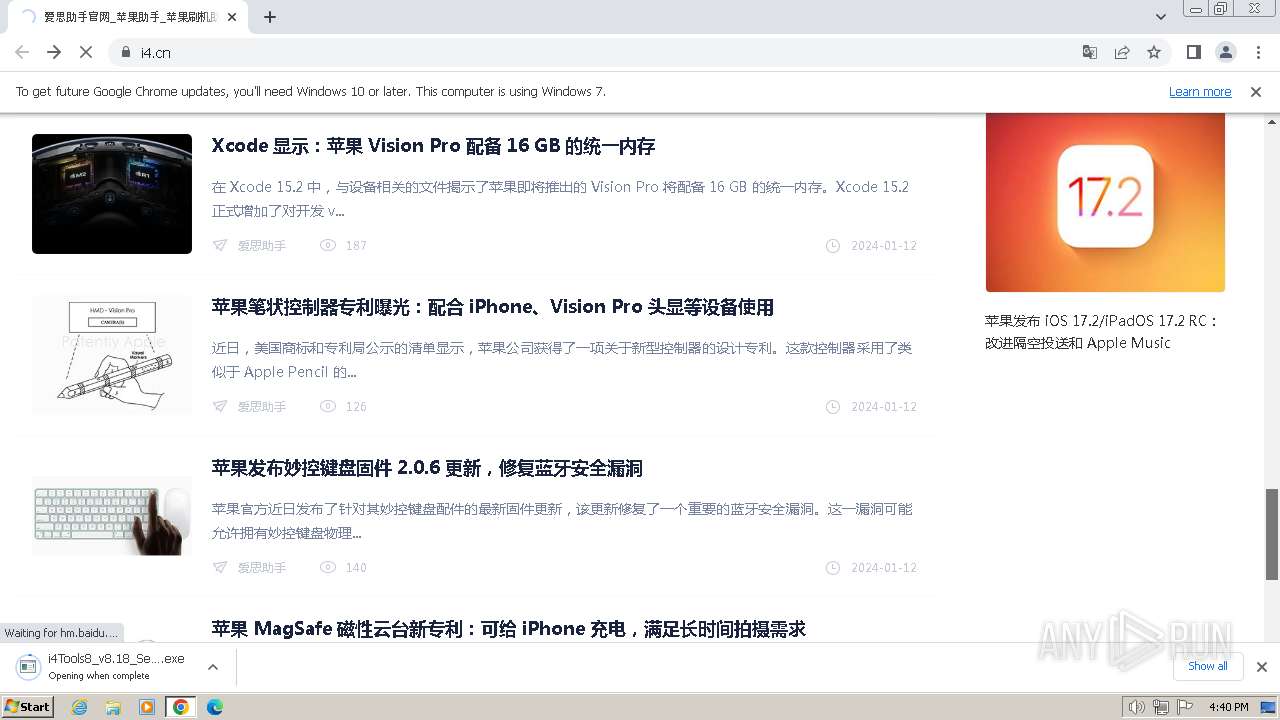Click the 妙控键盘 article summary text
The width and height of the screenshot is (1280, 720).
click(562, 521)
